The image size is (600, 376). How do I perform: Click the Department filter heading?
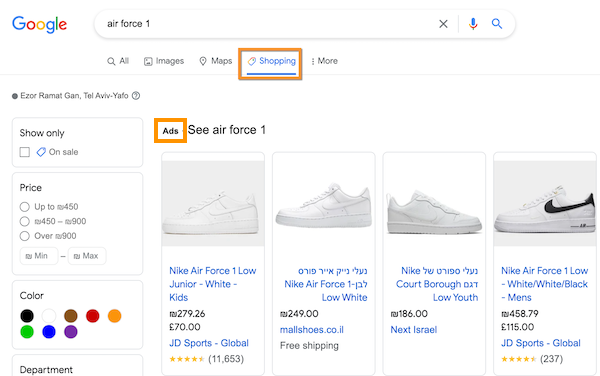point(46,370)
